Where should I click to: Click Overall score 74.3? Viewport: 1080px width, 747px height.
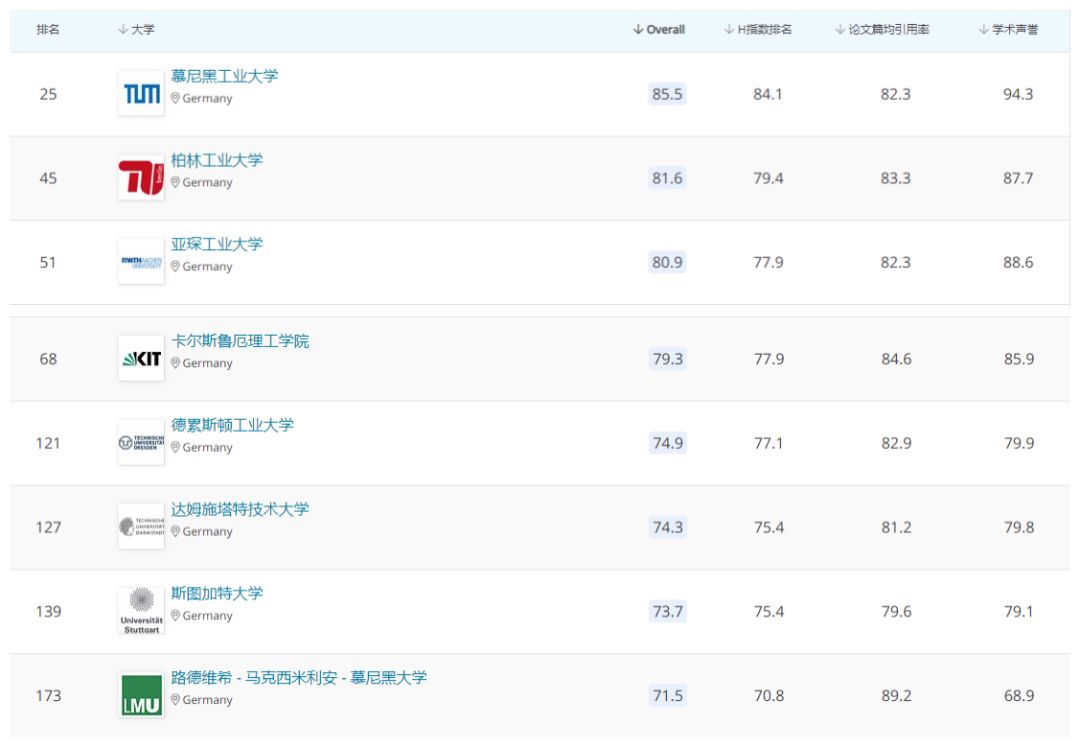pos(667,527)
